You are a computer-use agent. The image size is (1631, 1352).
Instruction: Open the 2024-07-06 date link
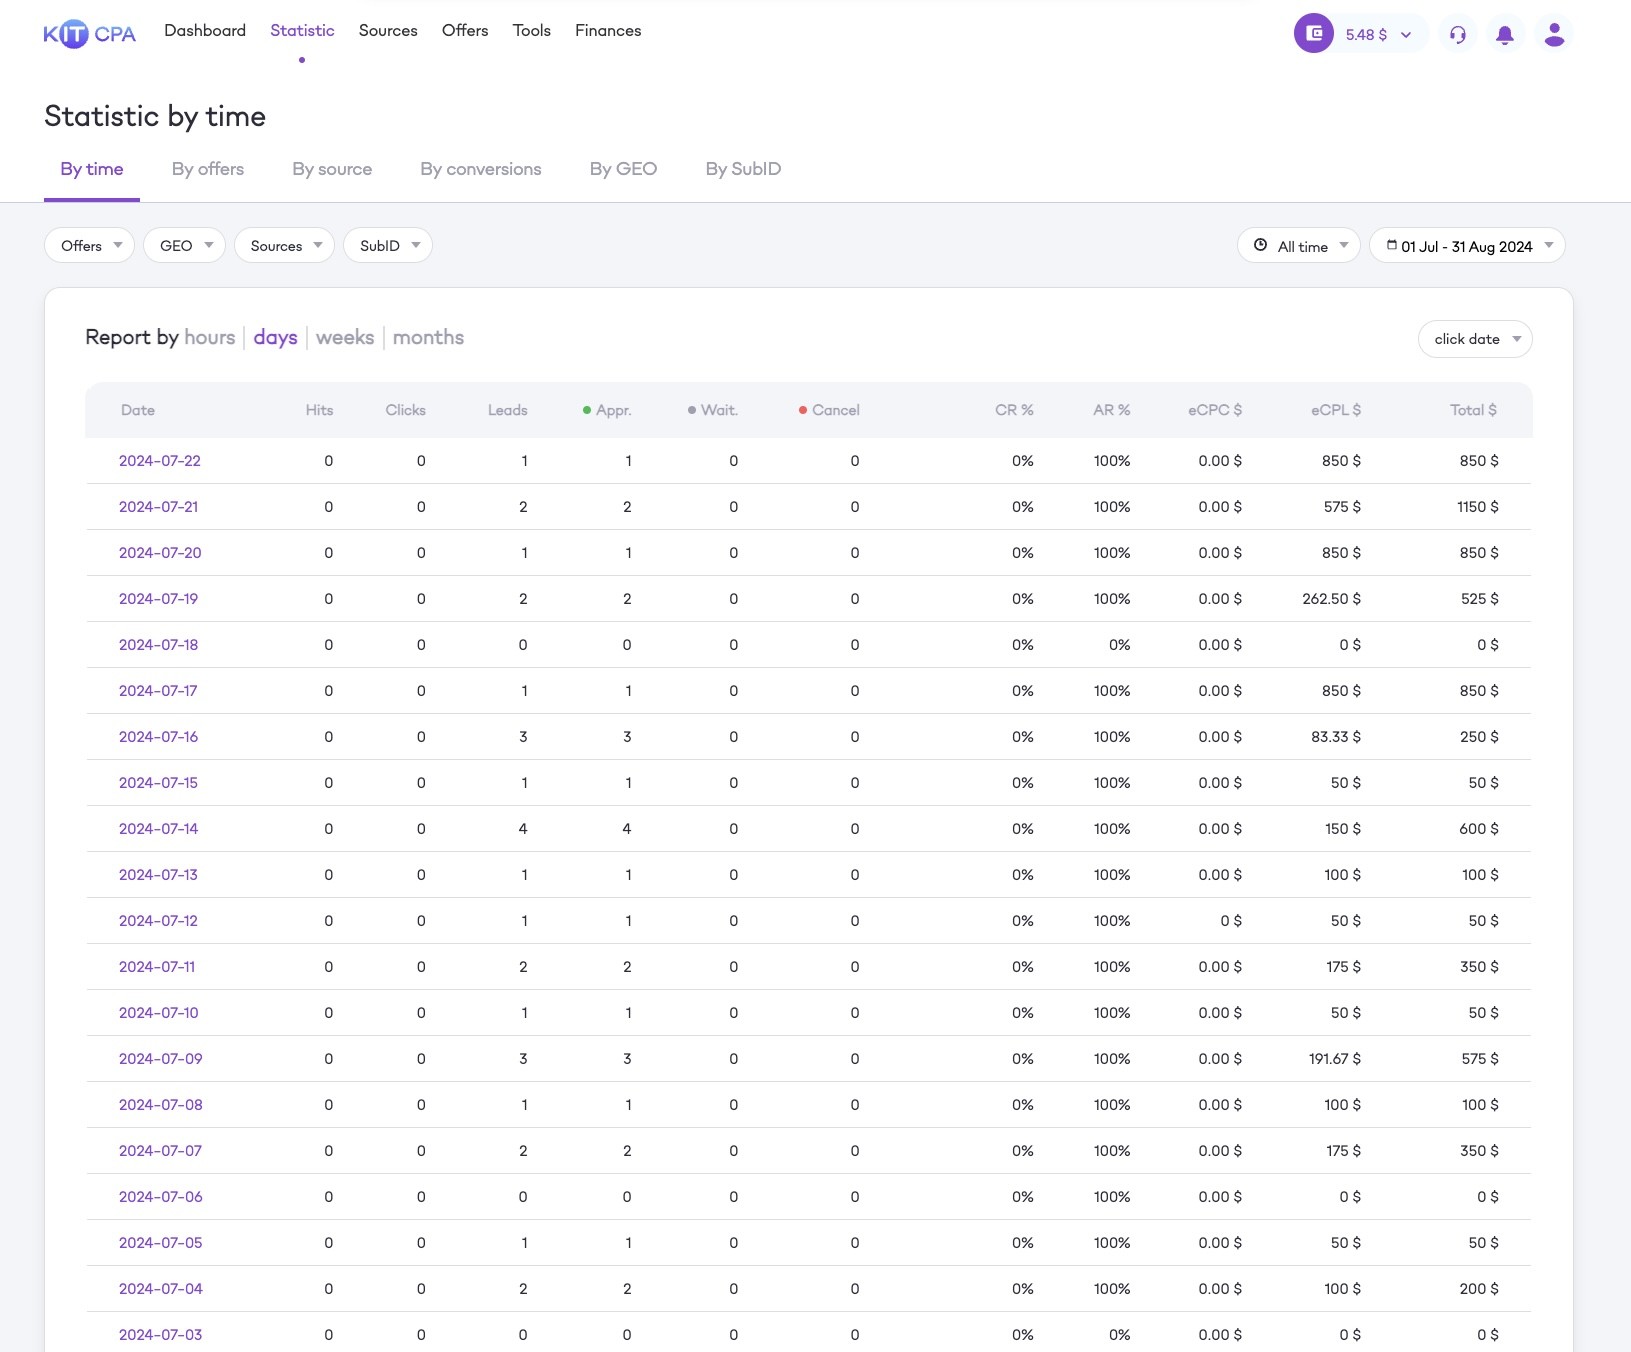click(x=161, y=1197)
